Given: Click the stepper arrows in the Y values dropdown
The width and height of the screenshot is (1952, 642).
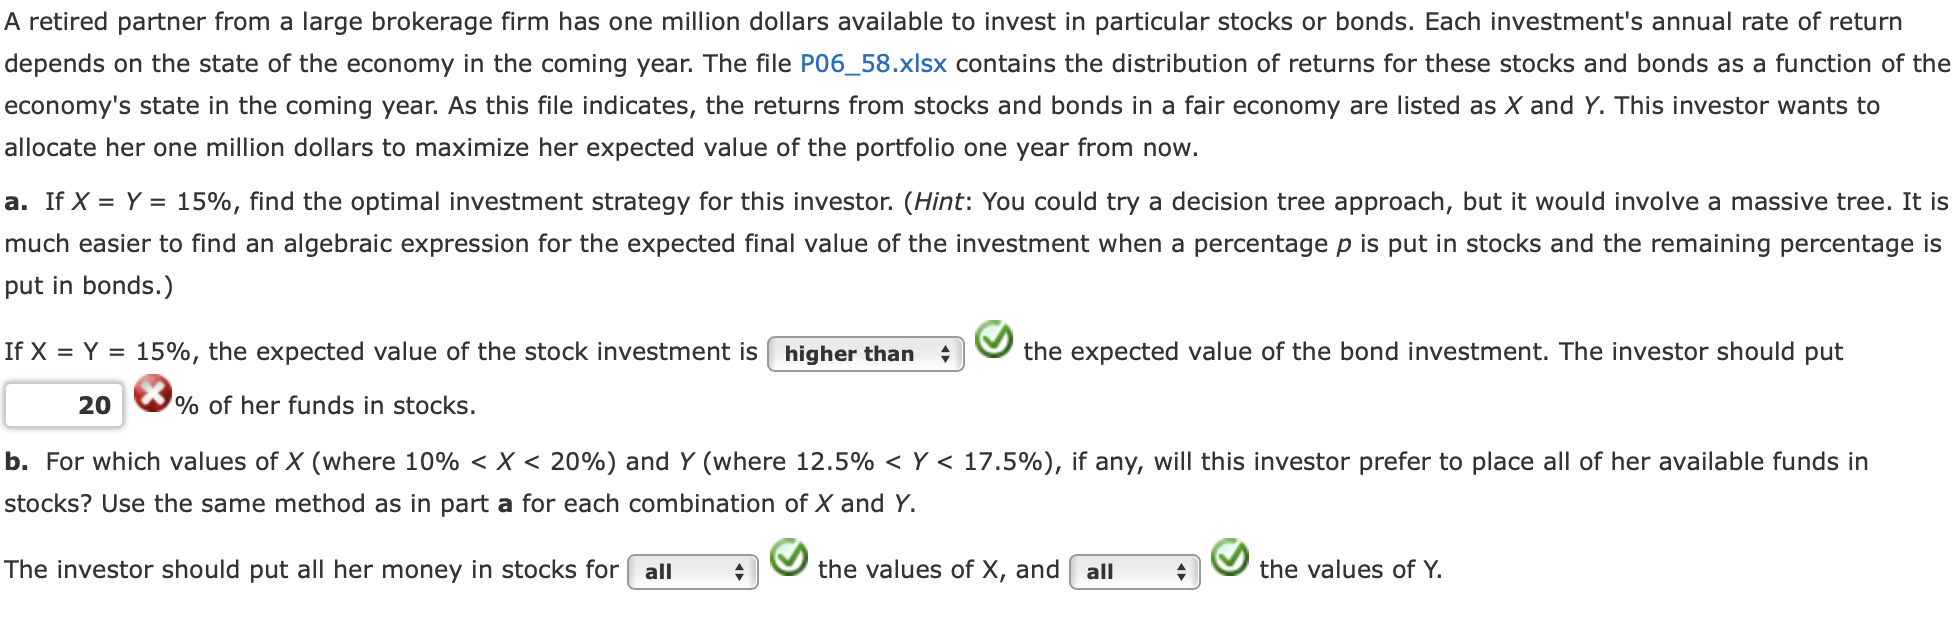Looking at the screenshot, I should point(1180,570).
